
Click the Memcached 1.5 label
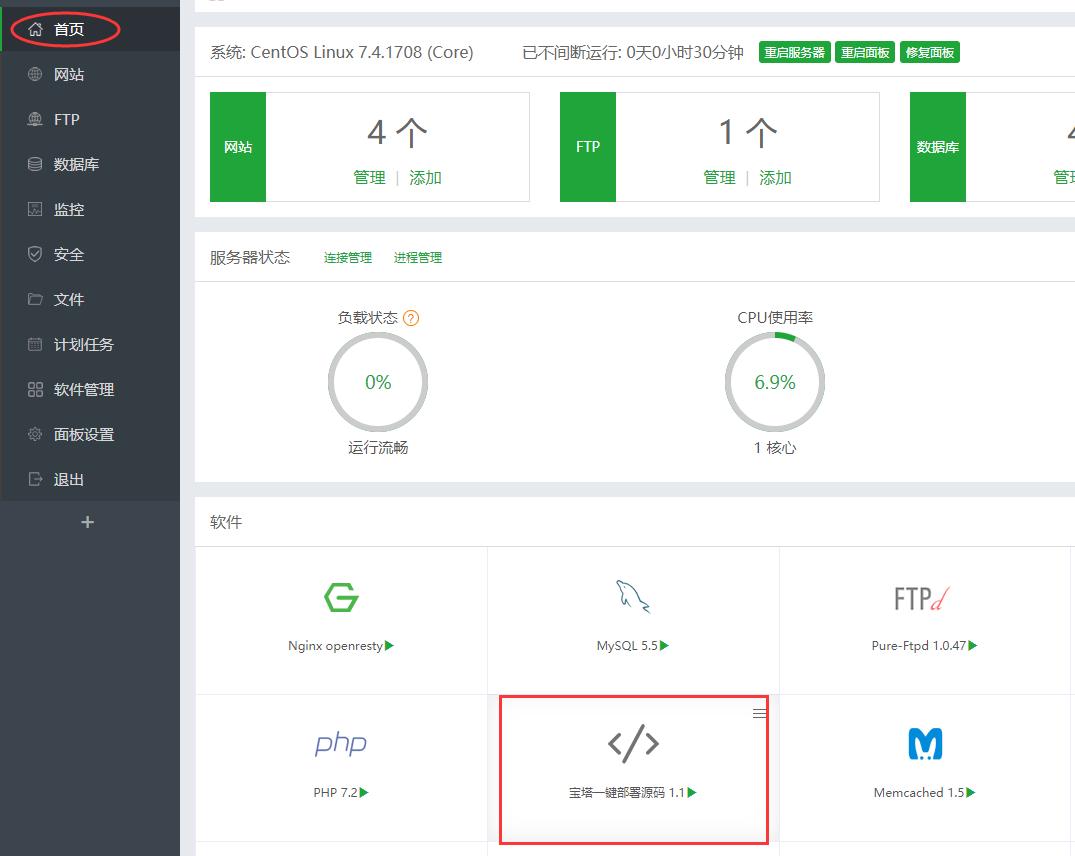(919, 792)
